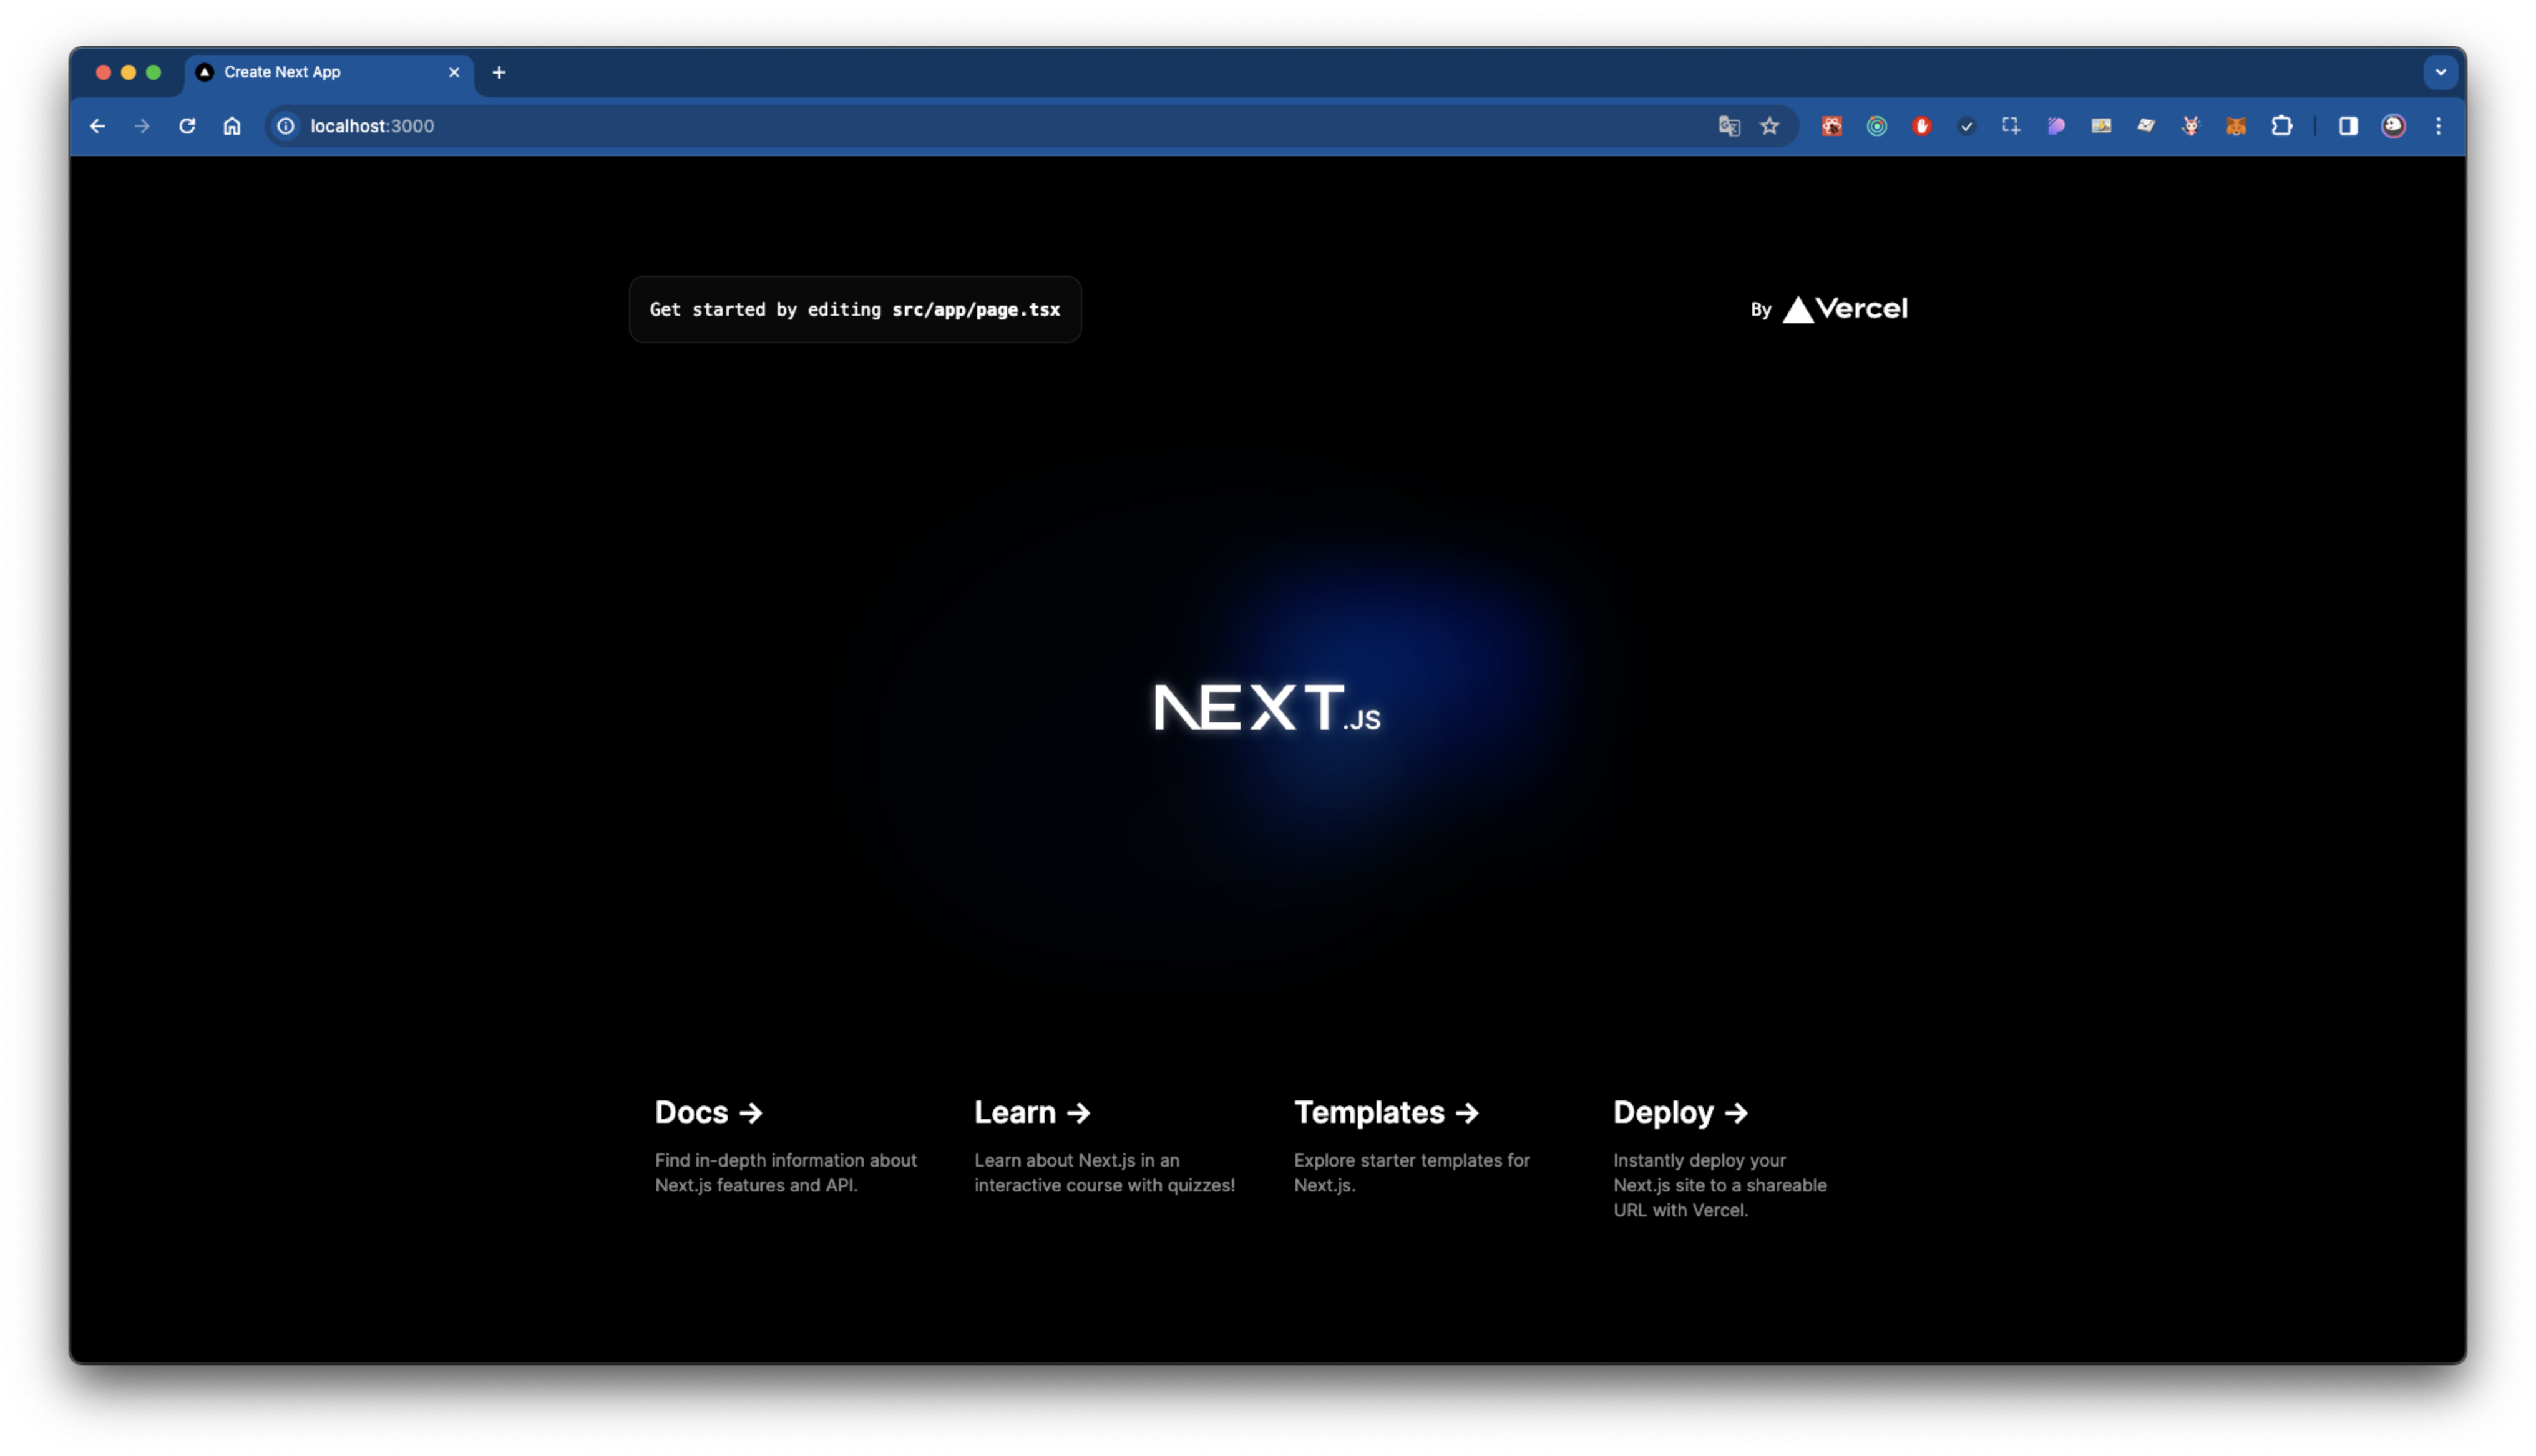
Task: Click the green fullscreen window button
Action: 153,72
